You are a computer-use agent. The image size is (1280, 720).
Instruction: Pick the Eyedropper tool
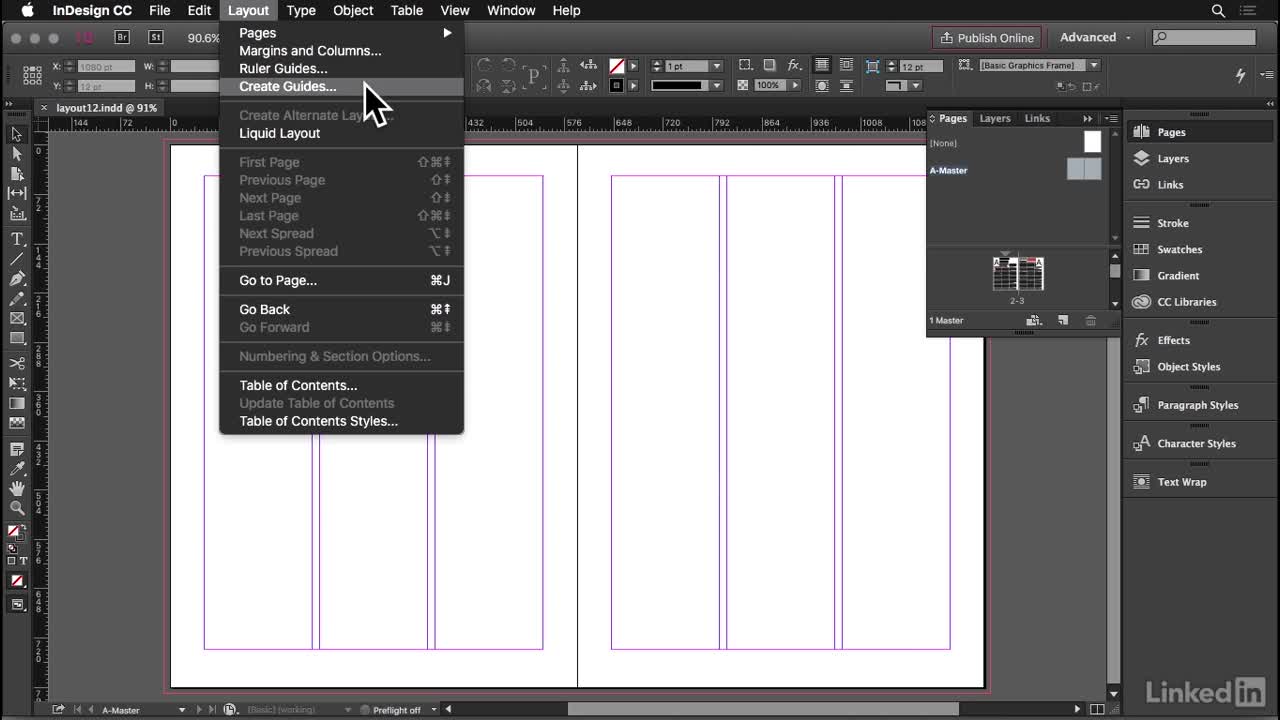click(17, 469)
